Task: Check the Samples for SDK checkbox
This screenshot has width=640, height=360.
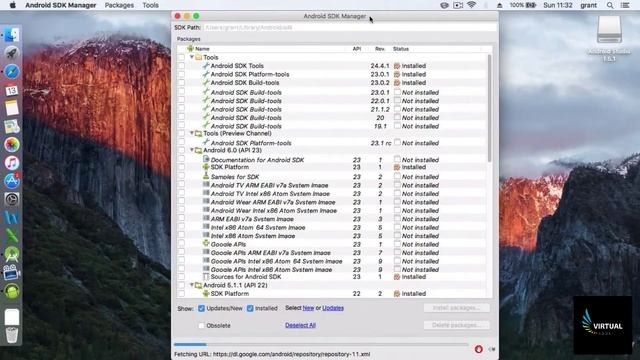Action: pyautogui.click(x=181, y=177)
